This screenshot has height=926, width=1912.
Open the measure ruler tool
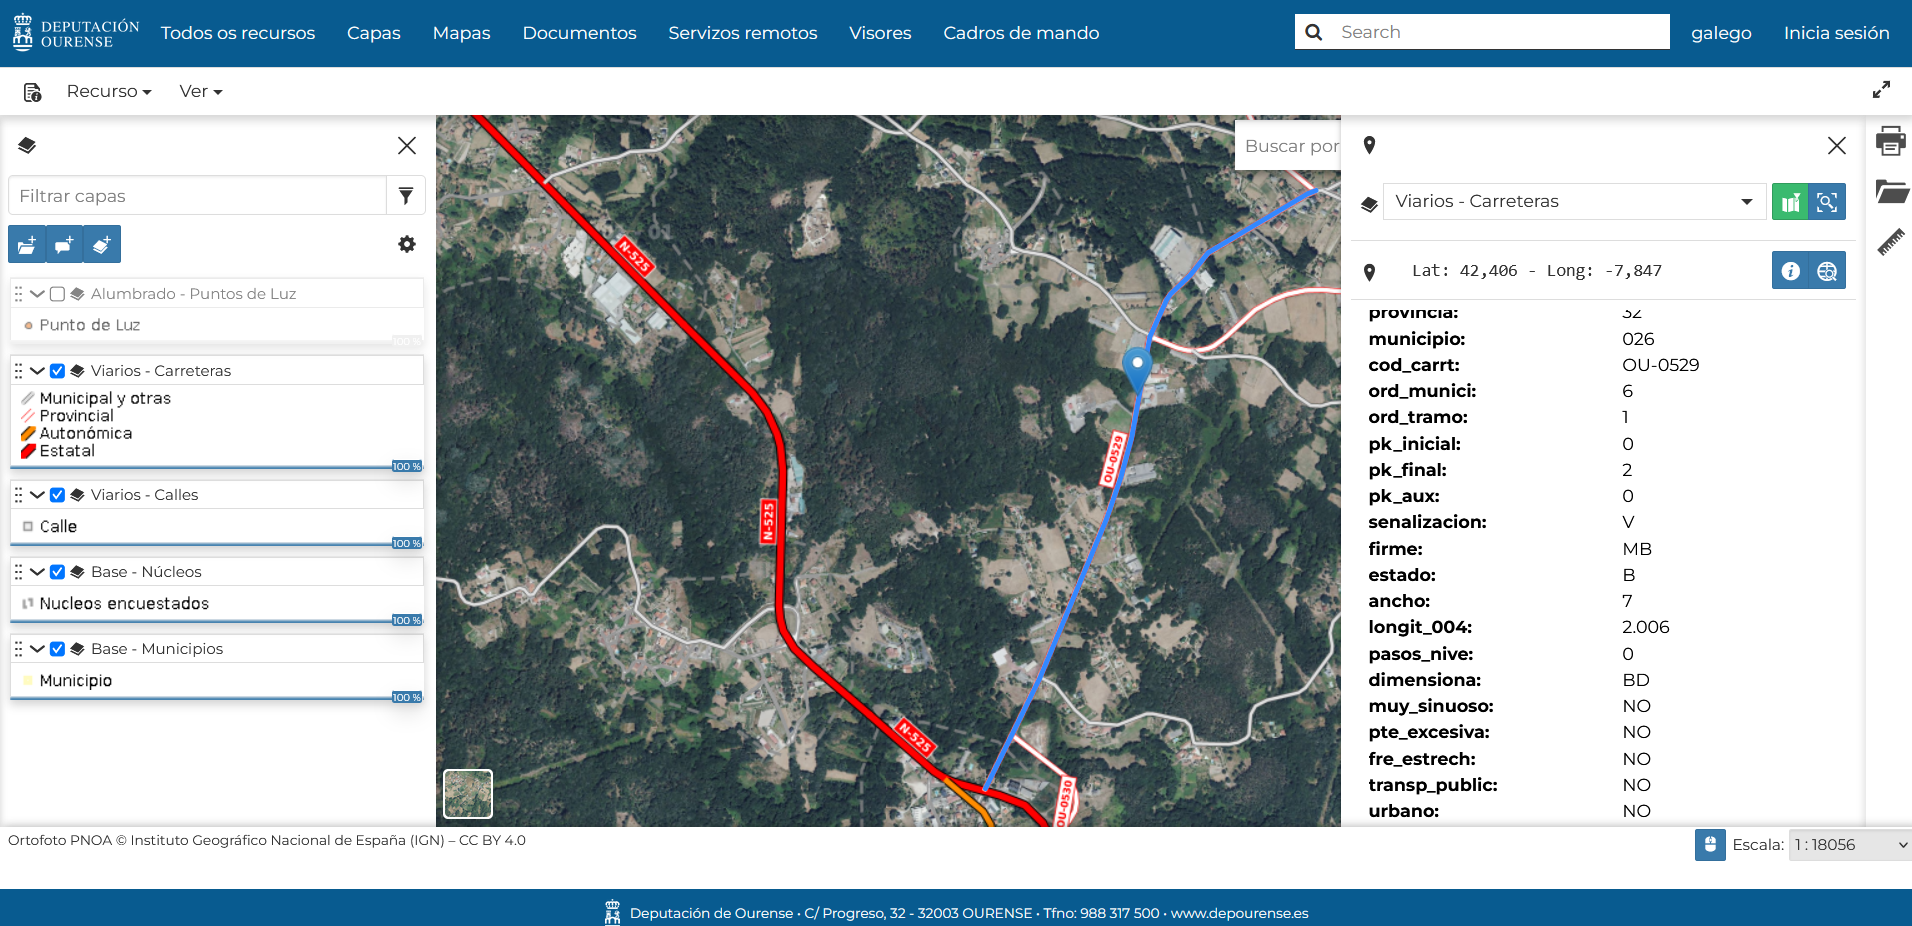coord(1889,242)
